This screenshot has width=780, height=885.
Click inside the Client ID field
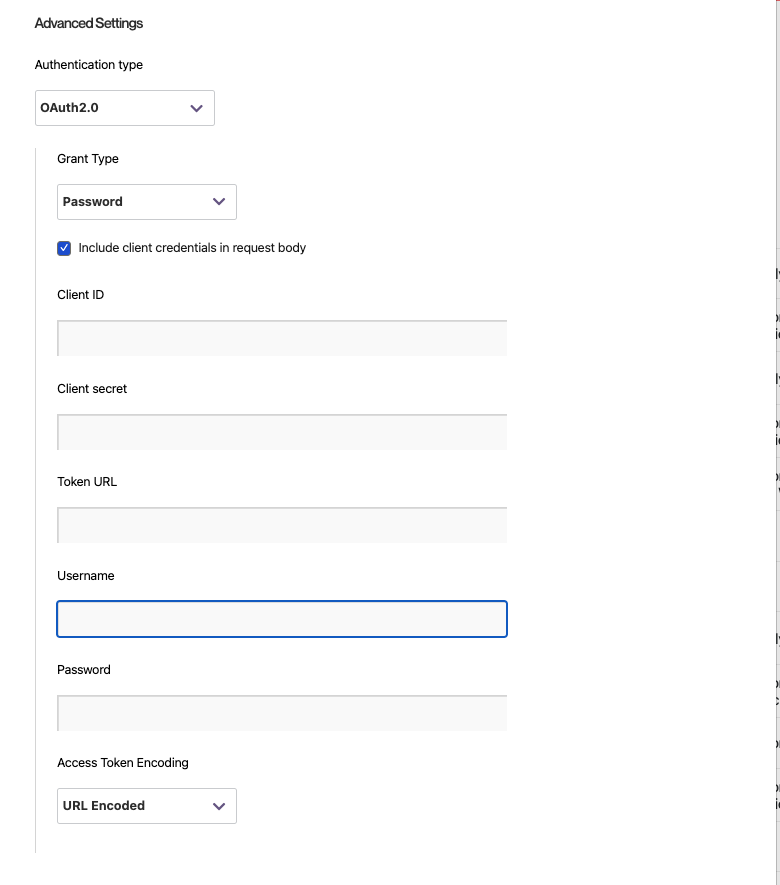(282, 338)
